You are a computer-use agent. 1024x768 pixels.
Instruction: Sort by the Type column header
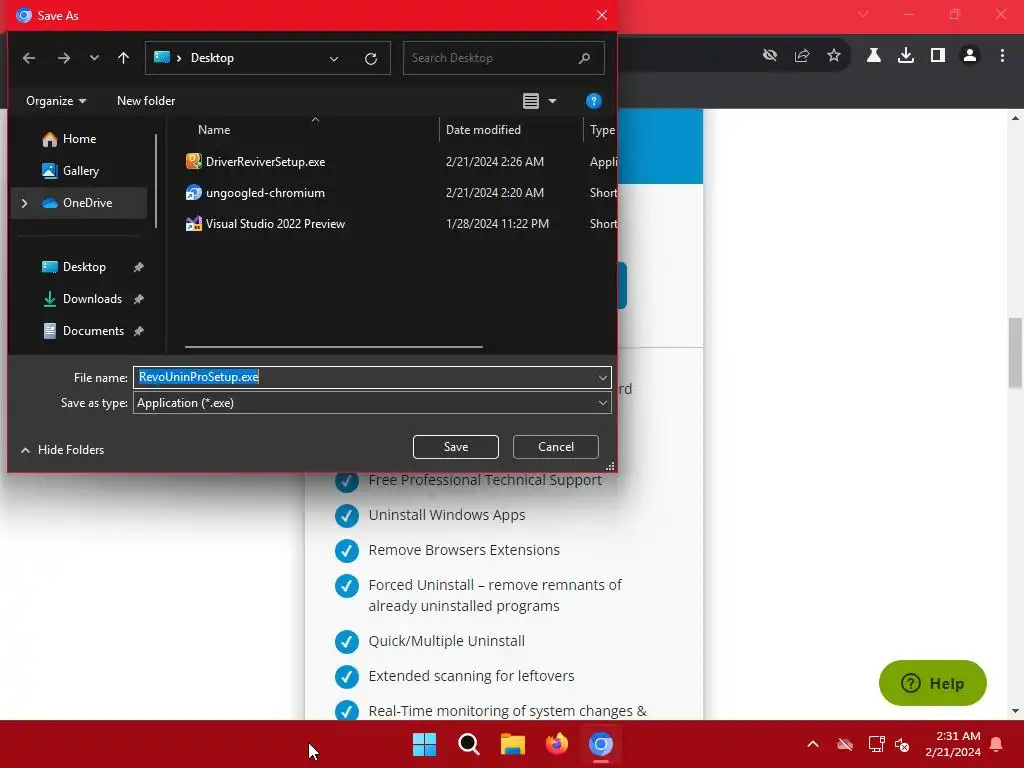click(601, 129)
